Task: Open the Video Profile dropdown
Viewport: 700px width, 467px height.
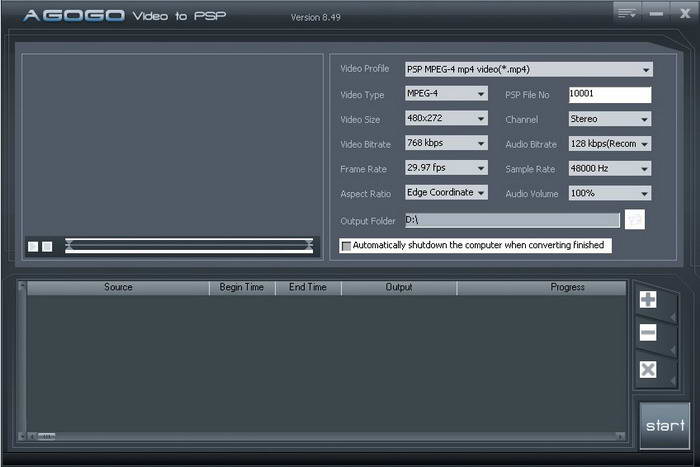Action: click(x=529, y=69)
